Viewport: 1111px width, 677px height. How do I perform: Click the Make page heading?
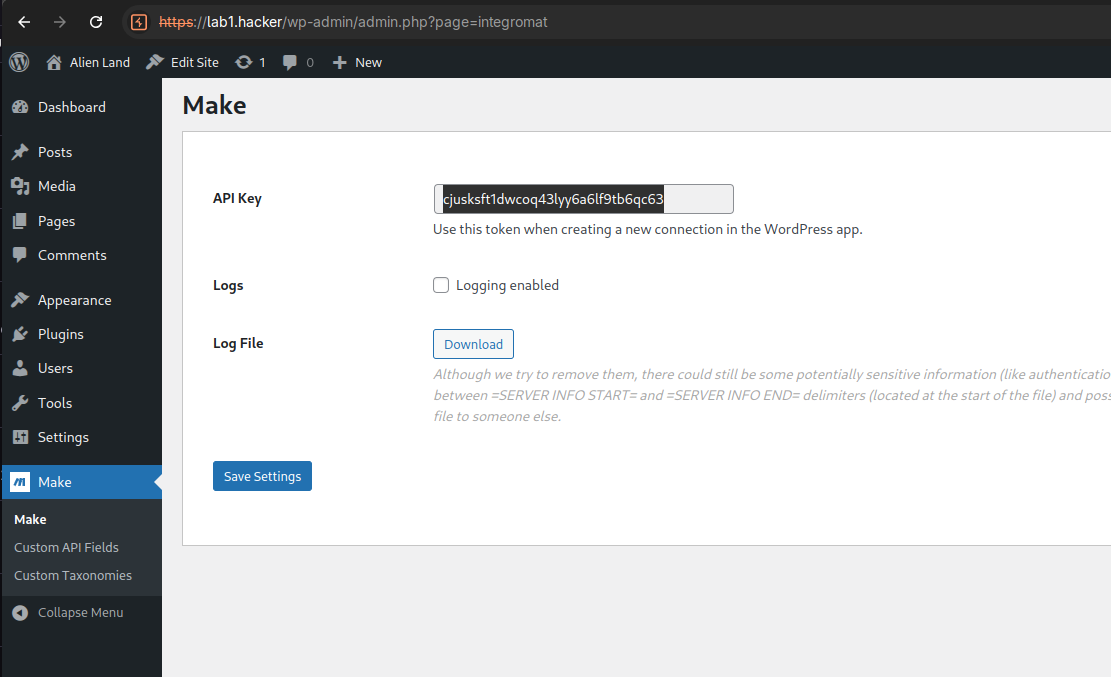(x=215, y=105)
